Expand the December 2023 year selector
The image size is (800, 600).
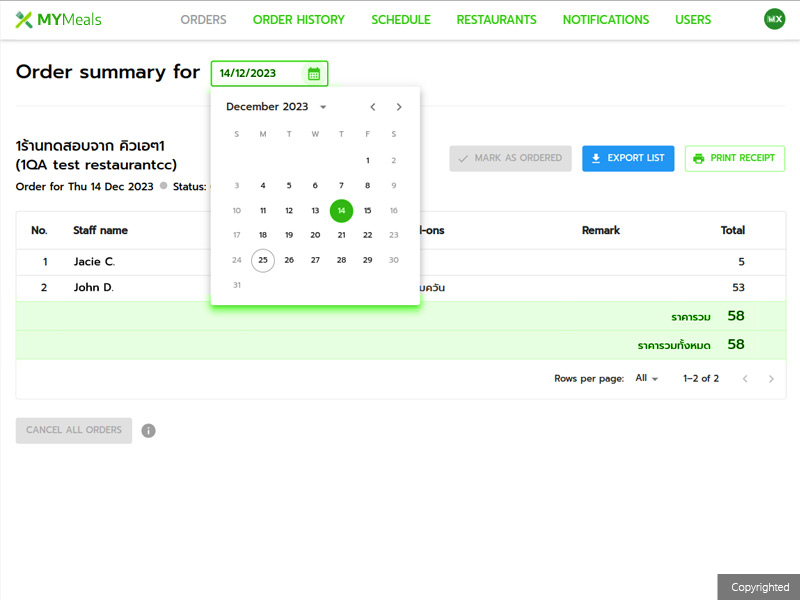click(x=323, y=107)
